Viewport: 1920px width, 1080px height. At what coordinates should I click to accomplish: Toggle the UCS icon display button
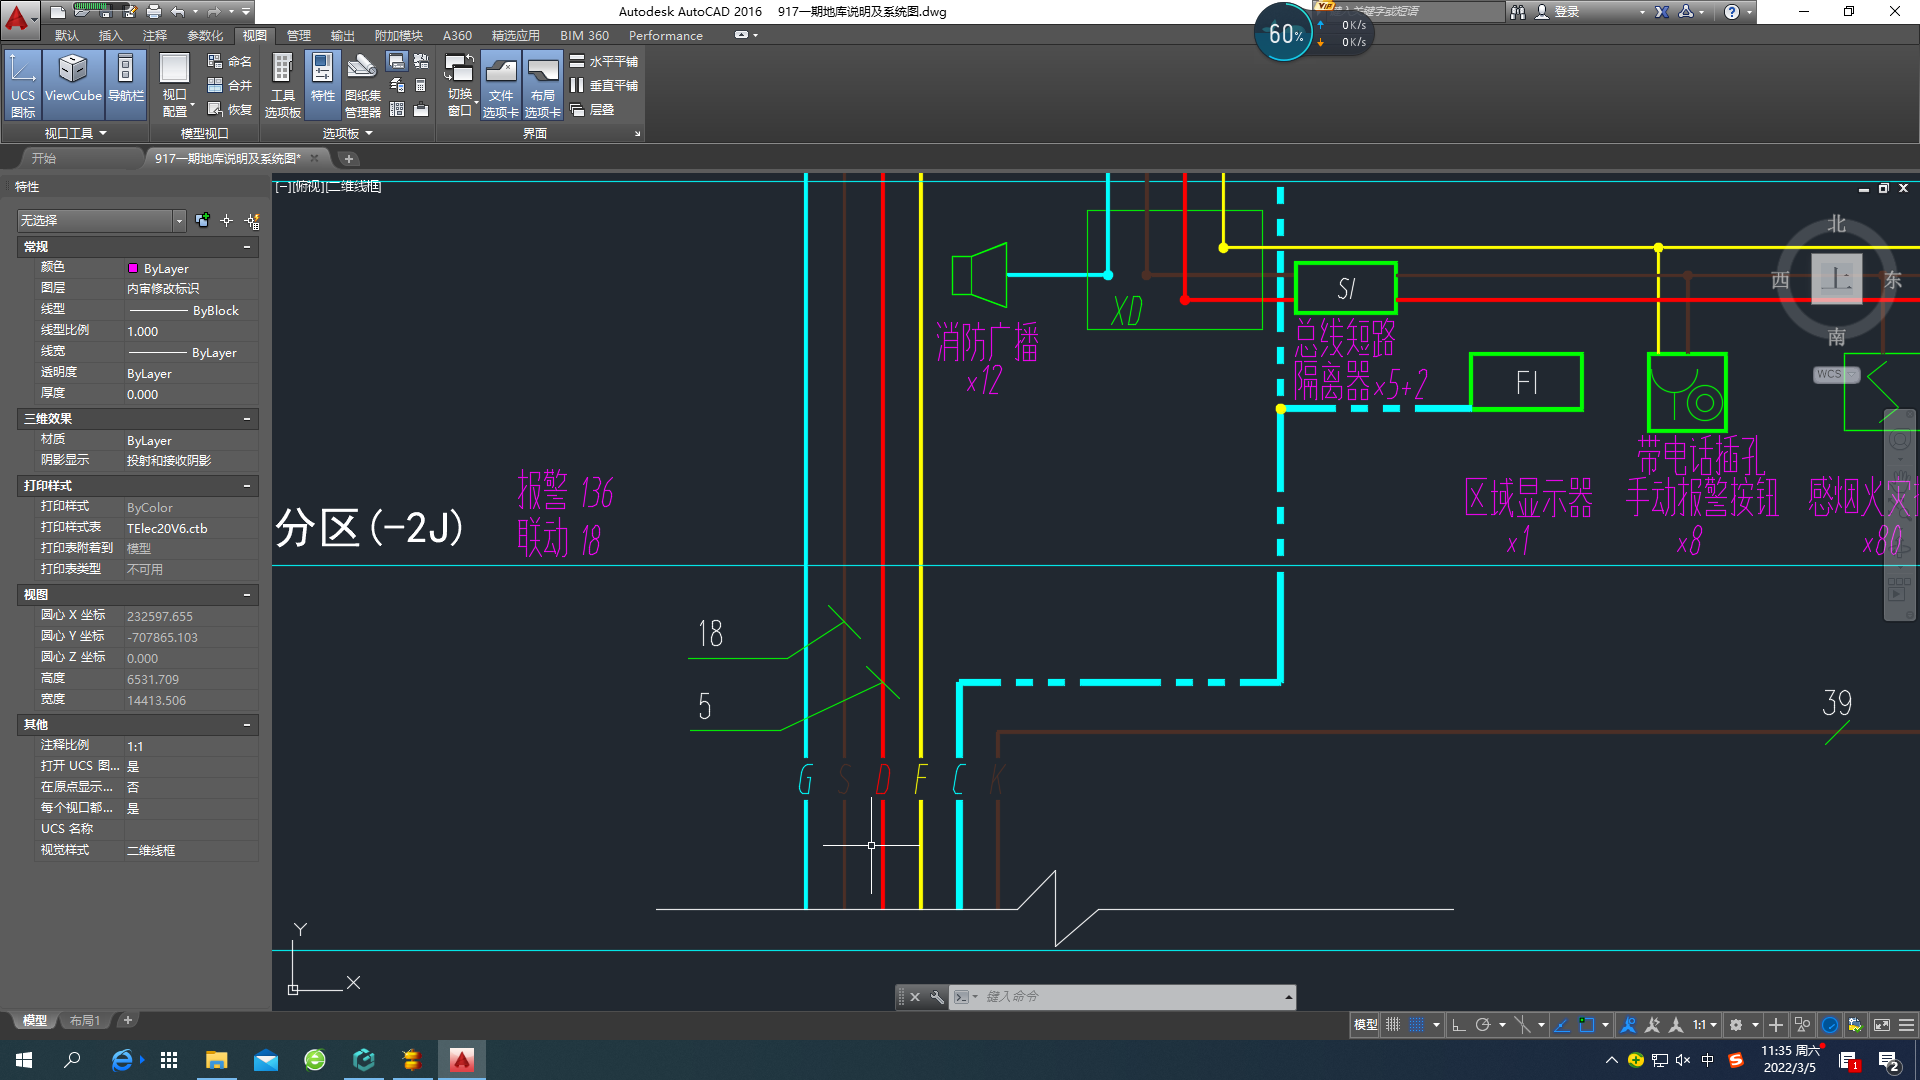coord(23,85)
